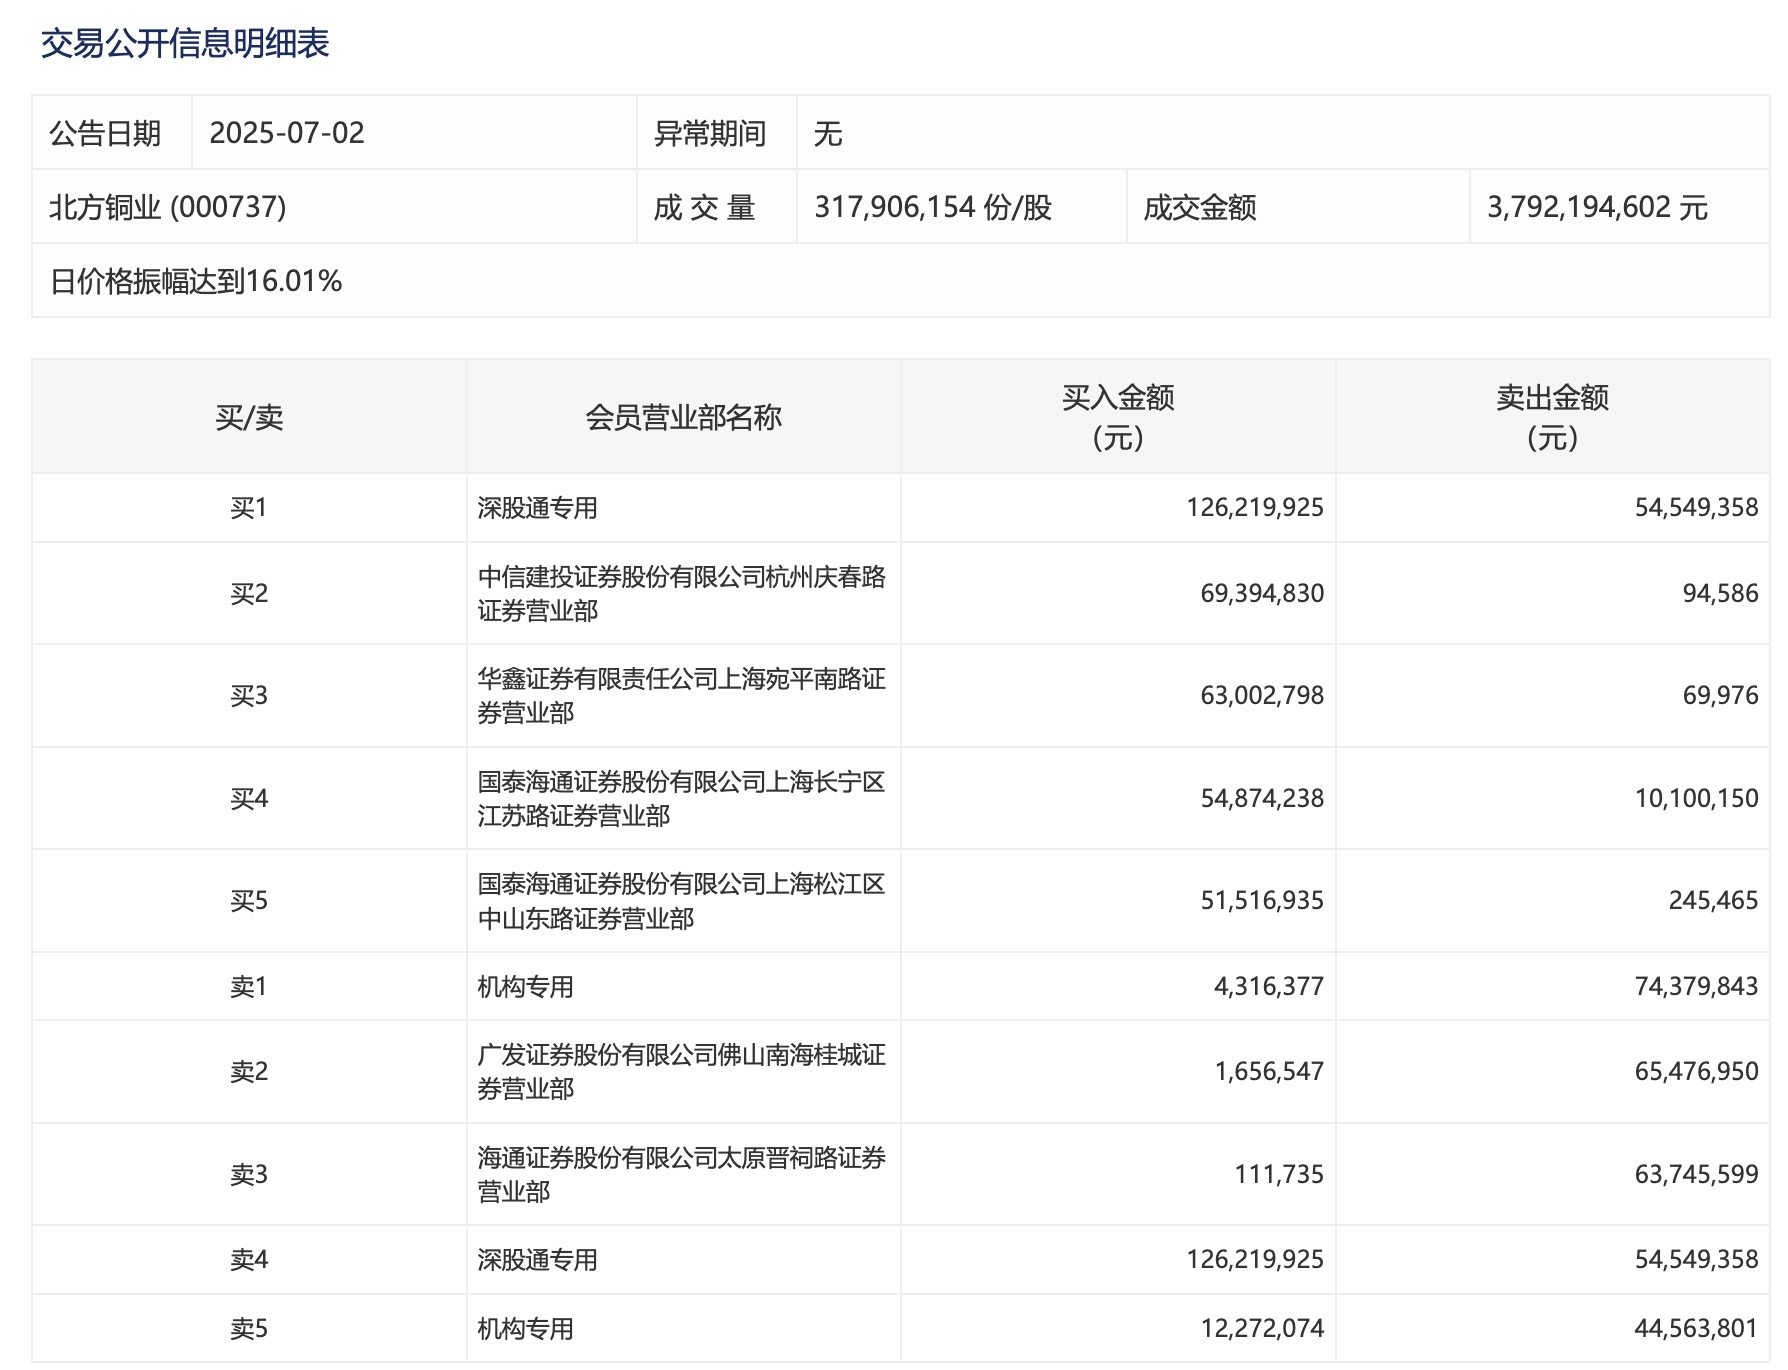Screen dimensions: 1788x1370
Task: Select the 卖3 row label
Action: [x=249, y=1175]
